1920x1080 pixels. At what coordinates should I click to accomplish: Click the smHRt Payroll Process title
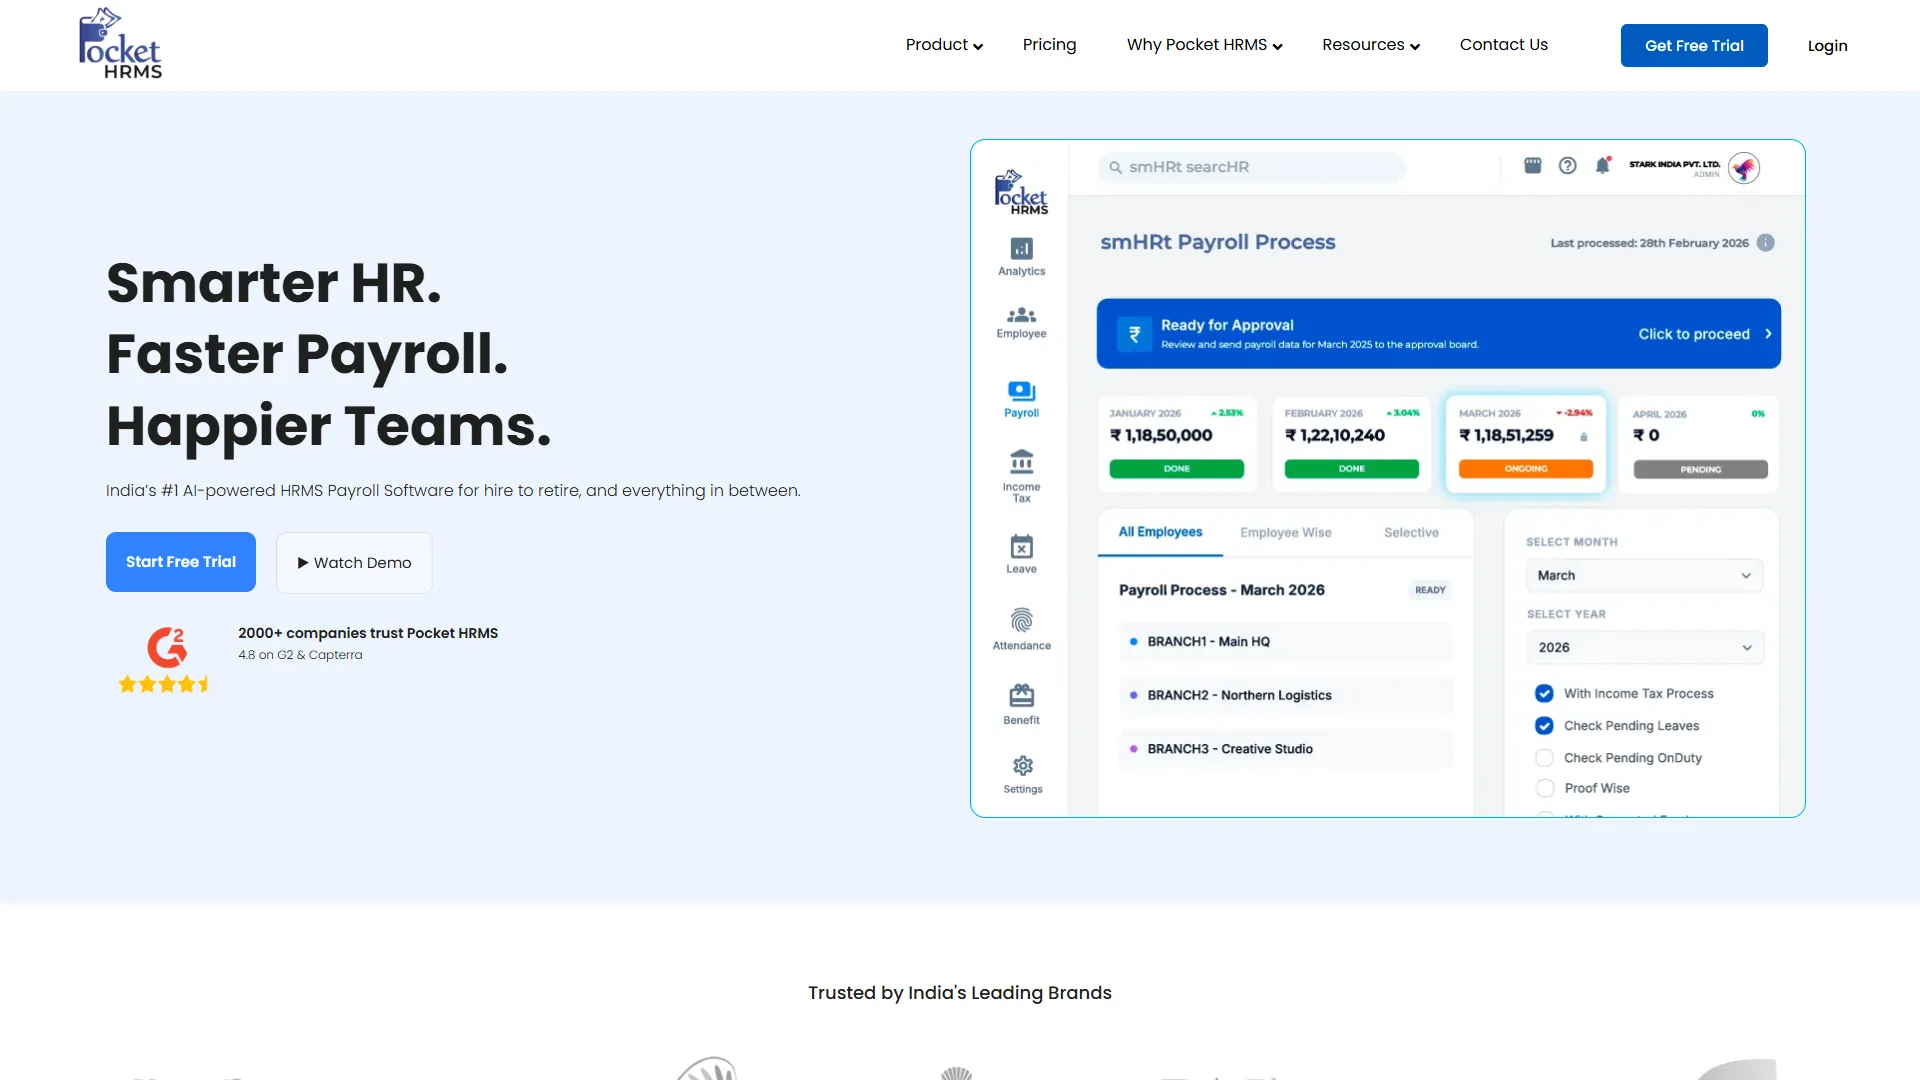pos(1218,242)
